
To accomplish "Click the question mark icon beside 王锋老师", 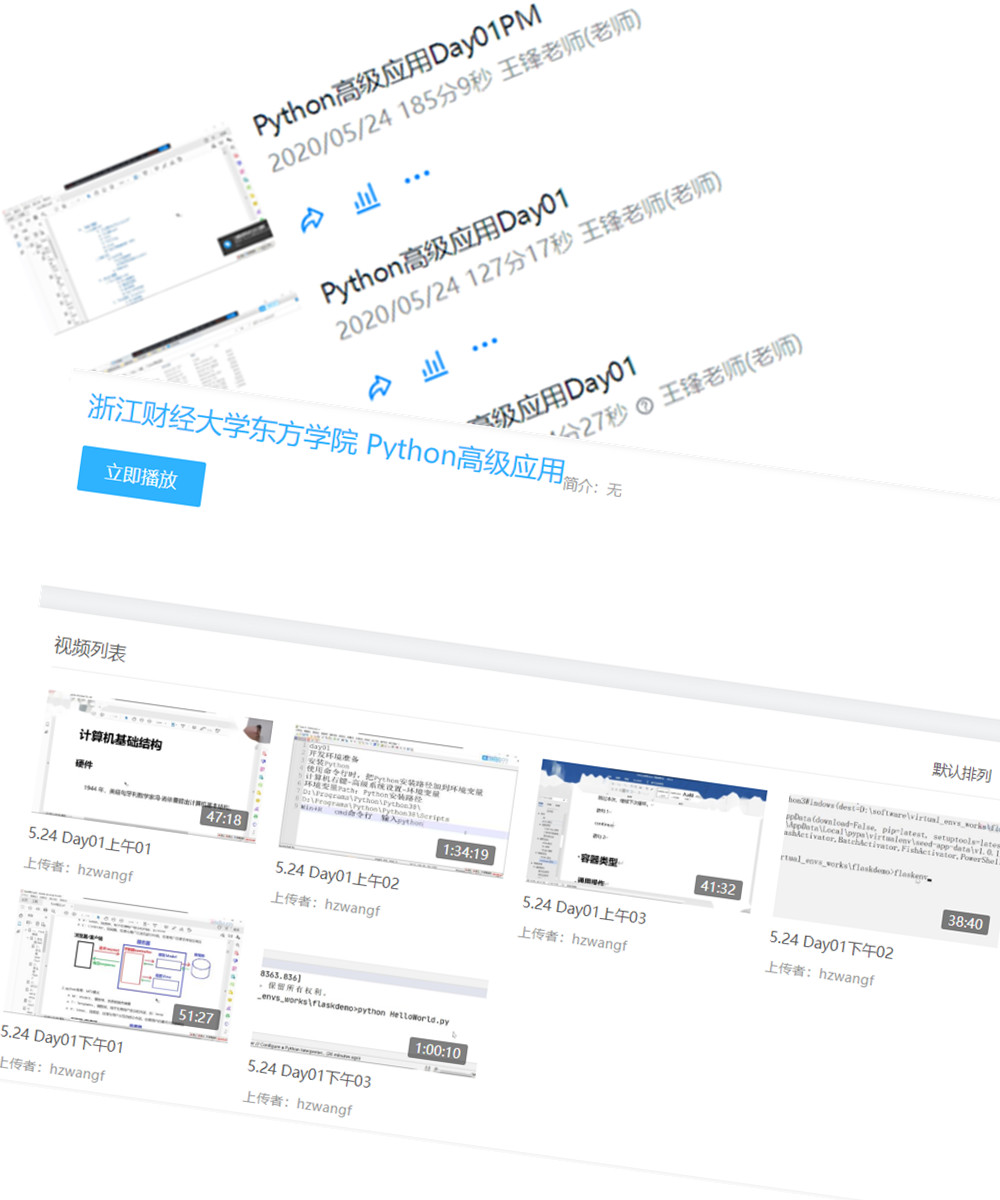I will pos(643,405).
